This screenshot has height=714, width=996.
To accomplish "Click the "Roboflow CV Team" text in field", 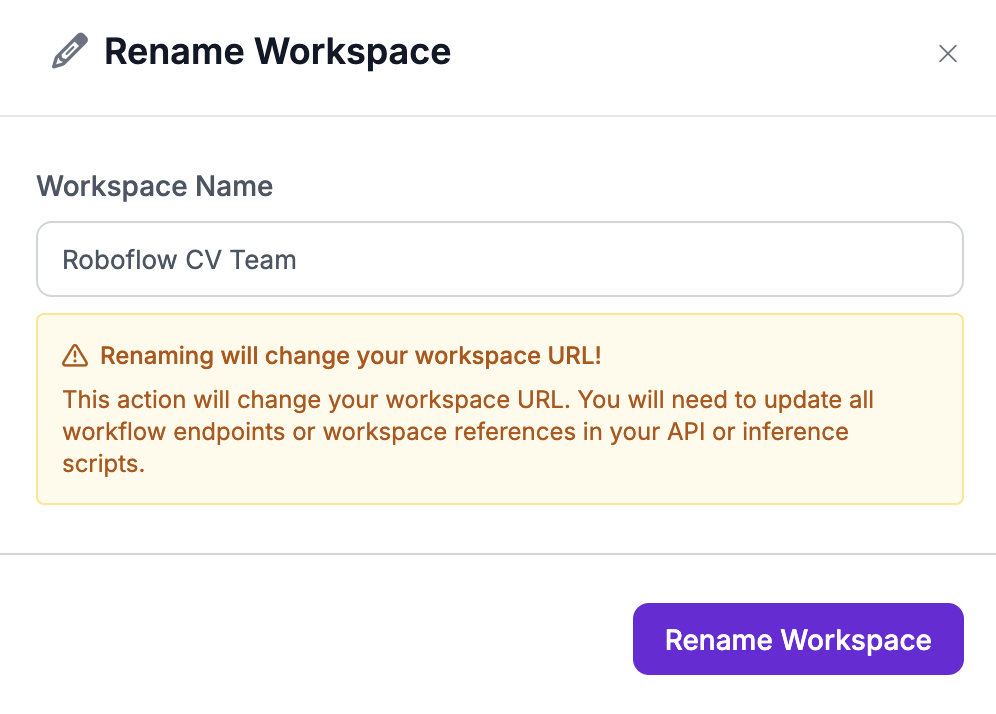I will point(179,260).
